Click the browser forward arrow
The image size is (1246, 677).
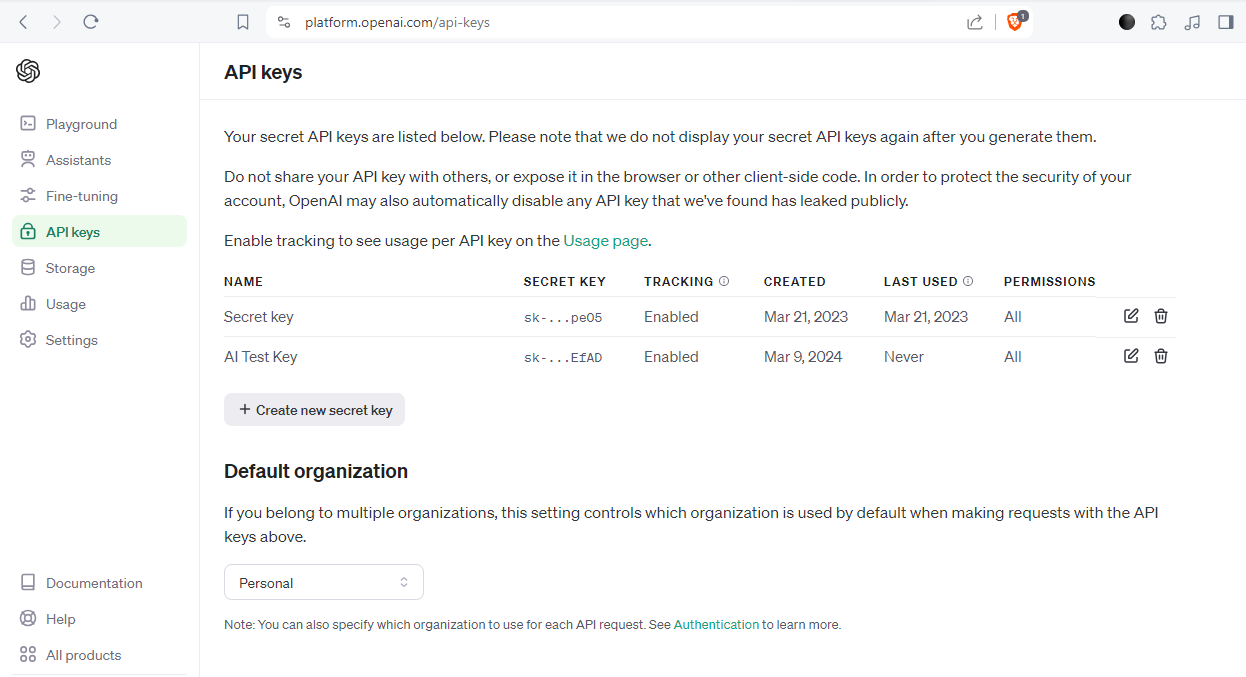point(56,21)
